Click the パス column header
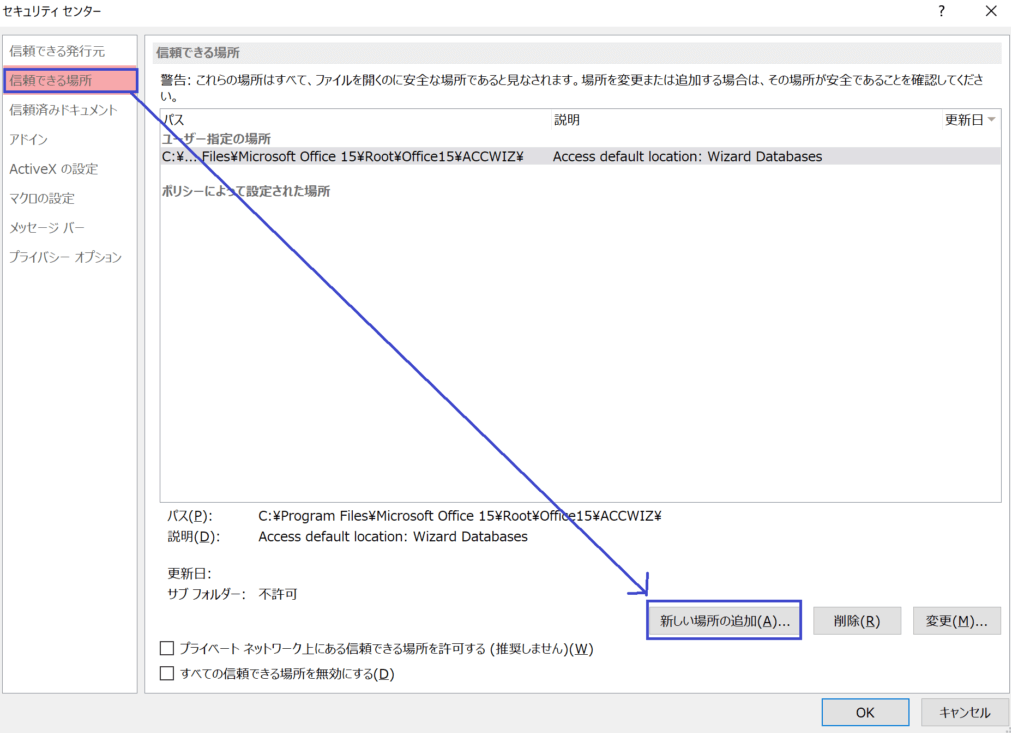The width and height of the screenshot is (1011, 733). [x=174, y=120]
